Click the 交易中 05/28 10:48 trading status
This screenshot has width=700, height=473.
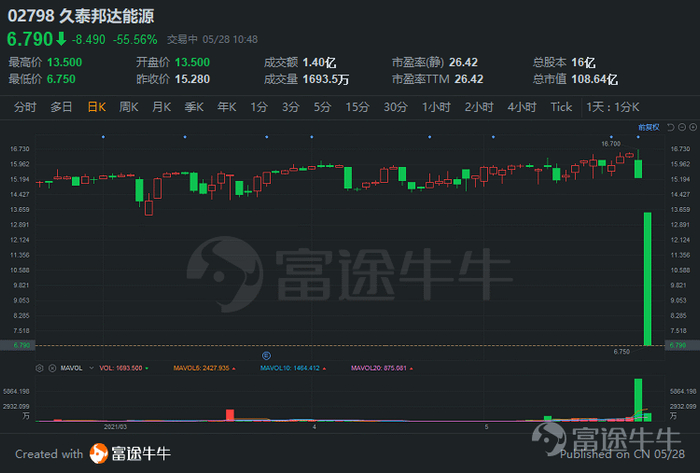pyautogui.click(x=212, y=40)
